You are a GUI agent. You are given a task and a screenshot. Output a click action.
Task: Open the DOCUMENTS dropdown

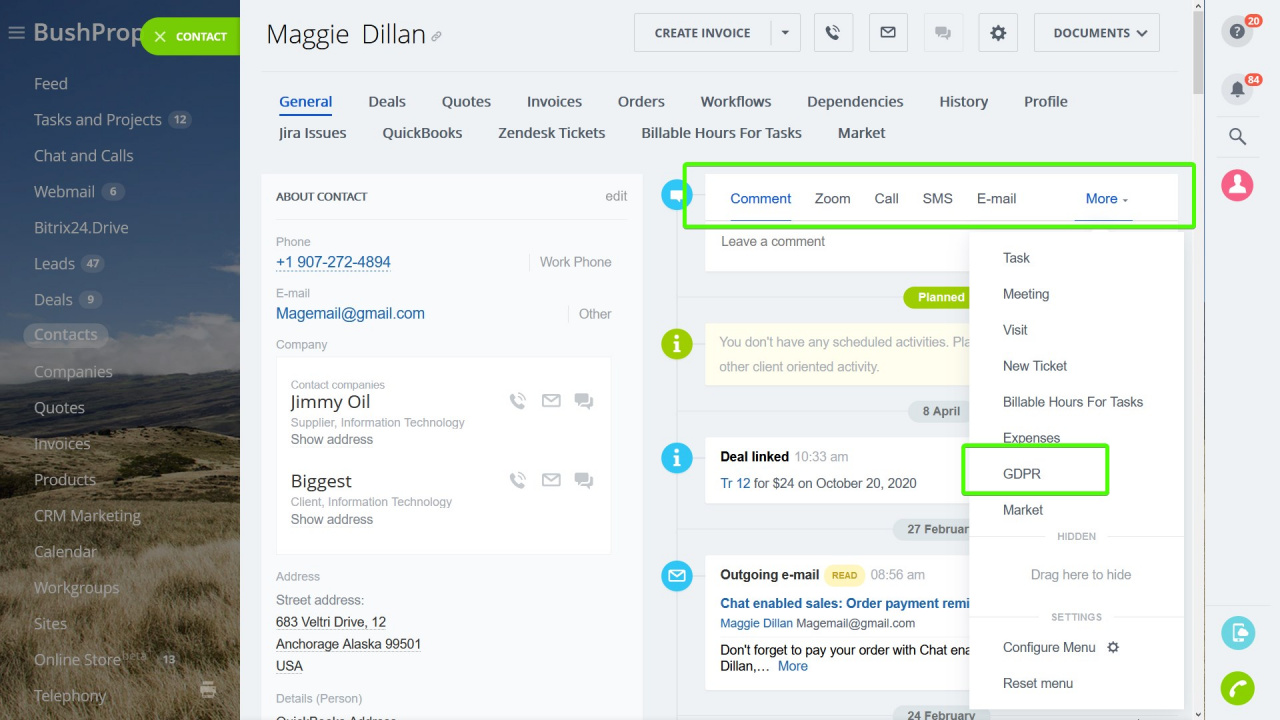click(1097, 33)
